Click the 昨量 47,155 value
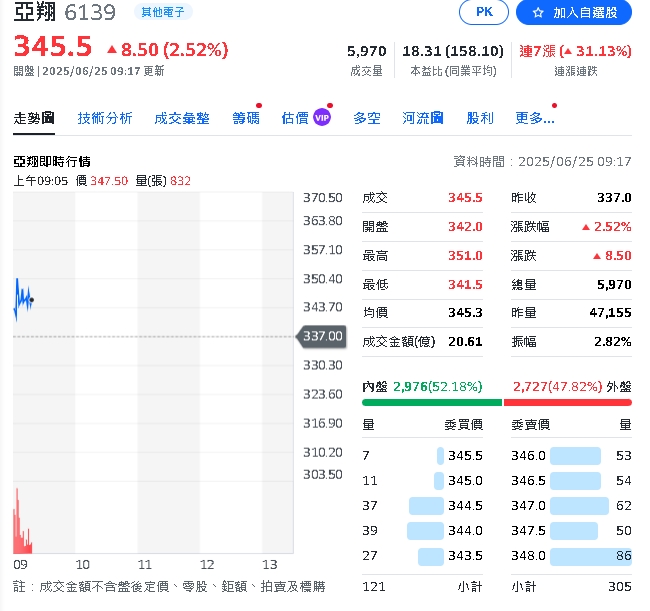The width and height of the screenshot is (650, 611). pos(610,313)
